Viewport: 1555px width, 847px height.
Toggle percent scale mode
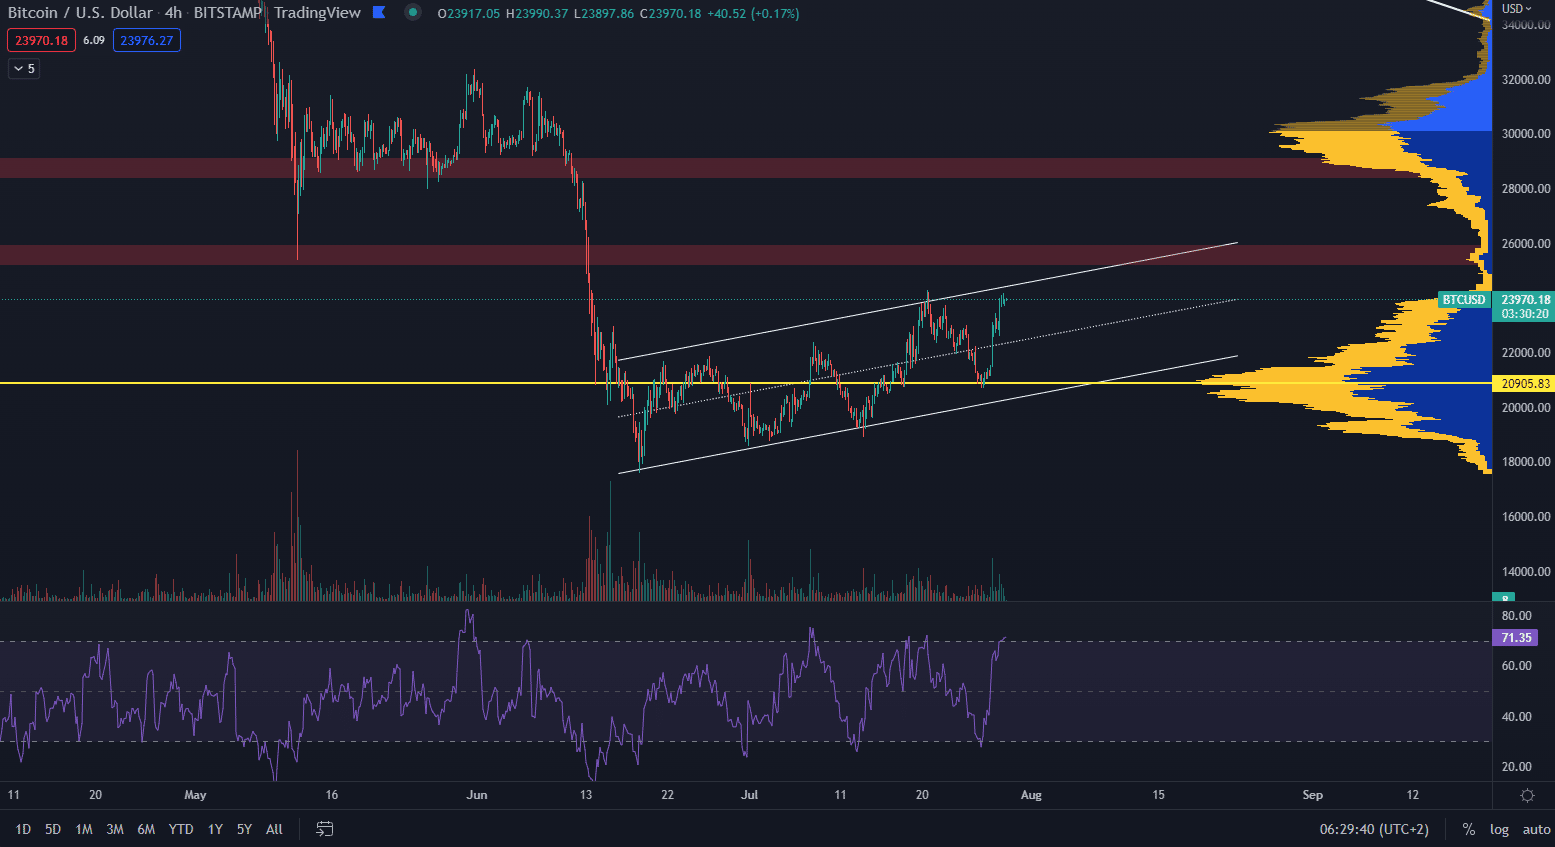click(x=1468, y=829)
